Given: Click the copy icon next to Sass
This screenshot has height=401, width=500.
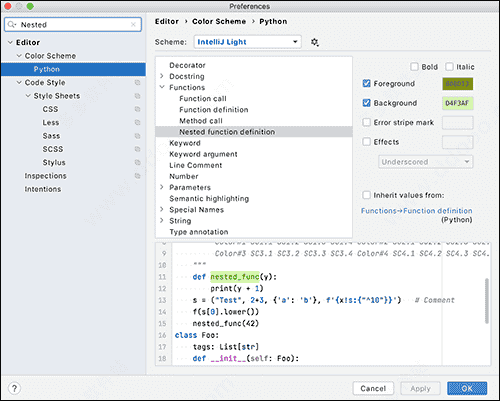Looking at the screenshot, I should pyautogui.click(x=137, y=136).
